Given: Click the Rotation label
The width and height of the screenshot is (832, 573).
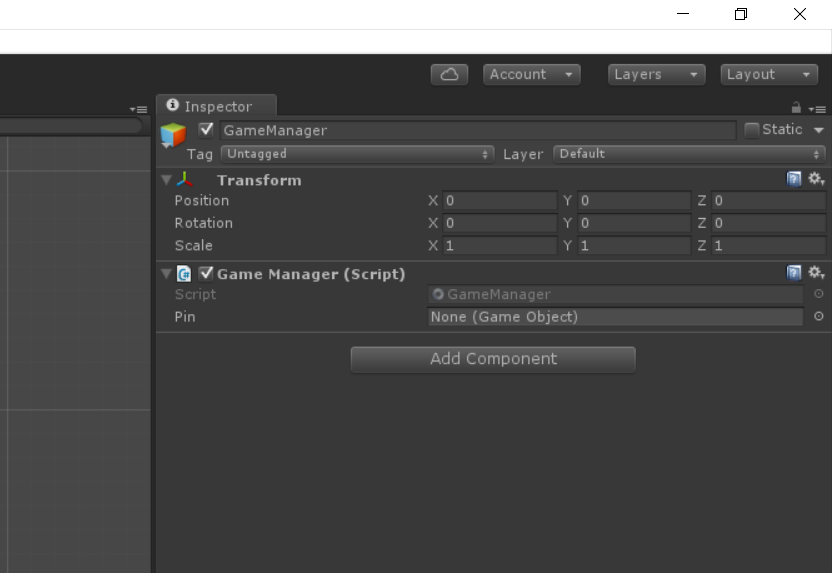Looking at the screenshot, I should 204,223.
